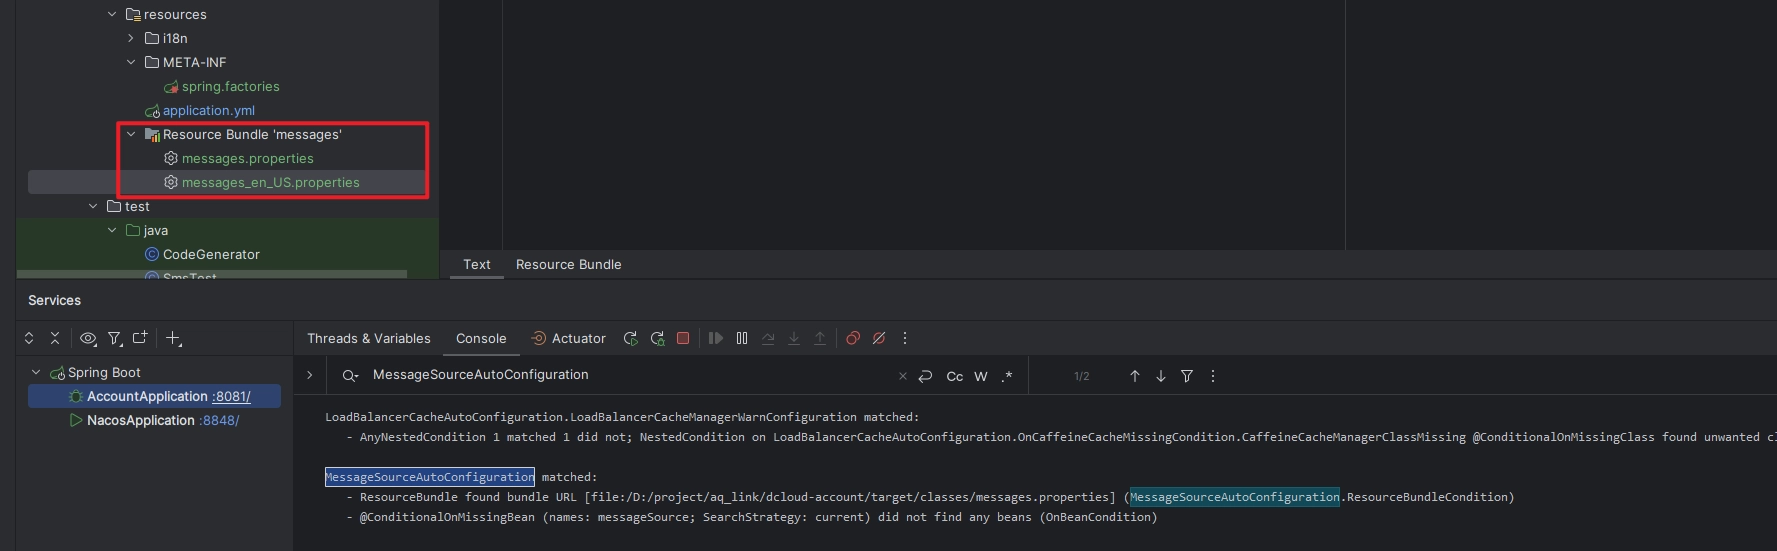Open the Actuator tab
Image resolution: width=1777 pixels, height=551 pixels.
pyautogui.click(x=568, y=338)
